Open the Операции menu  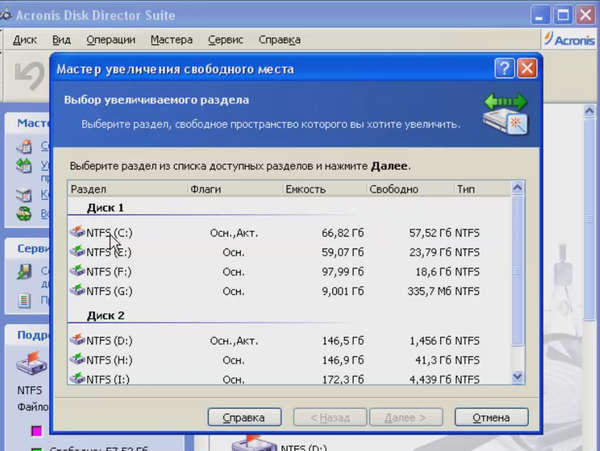[111, 40]
